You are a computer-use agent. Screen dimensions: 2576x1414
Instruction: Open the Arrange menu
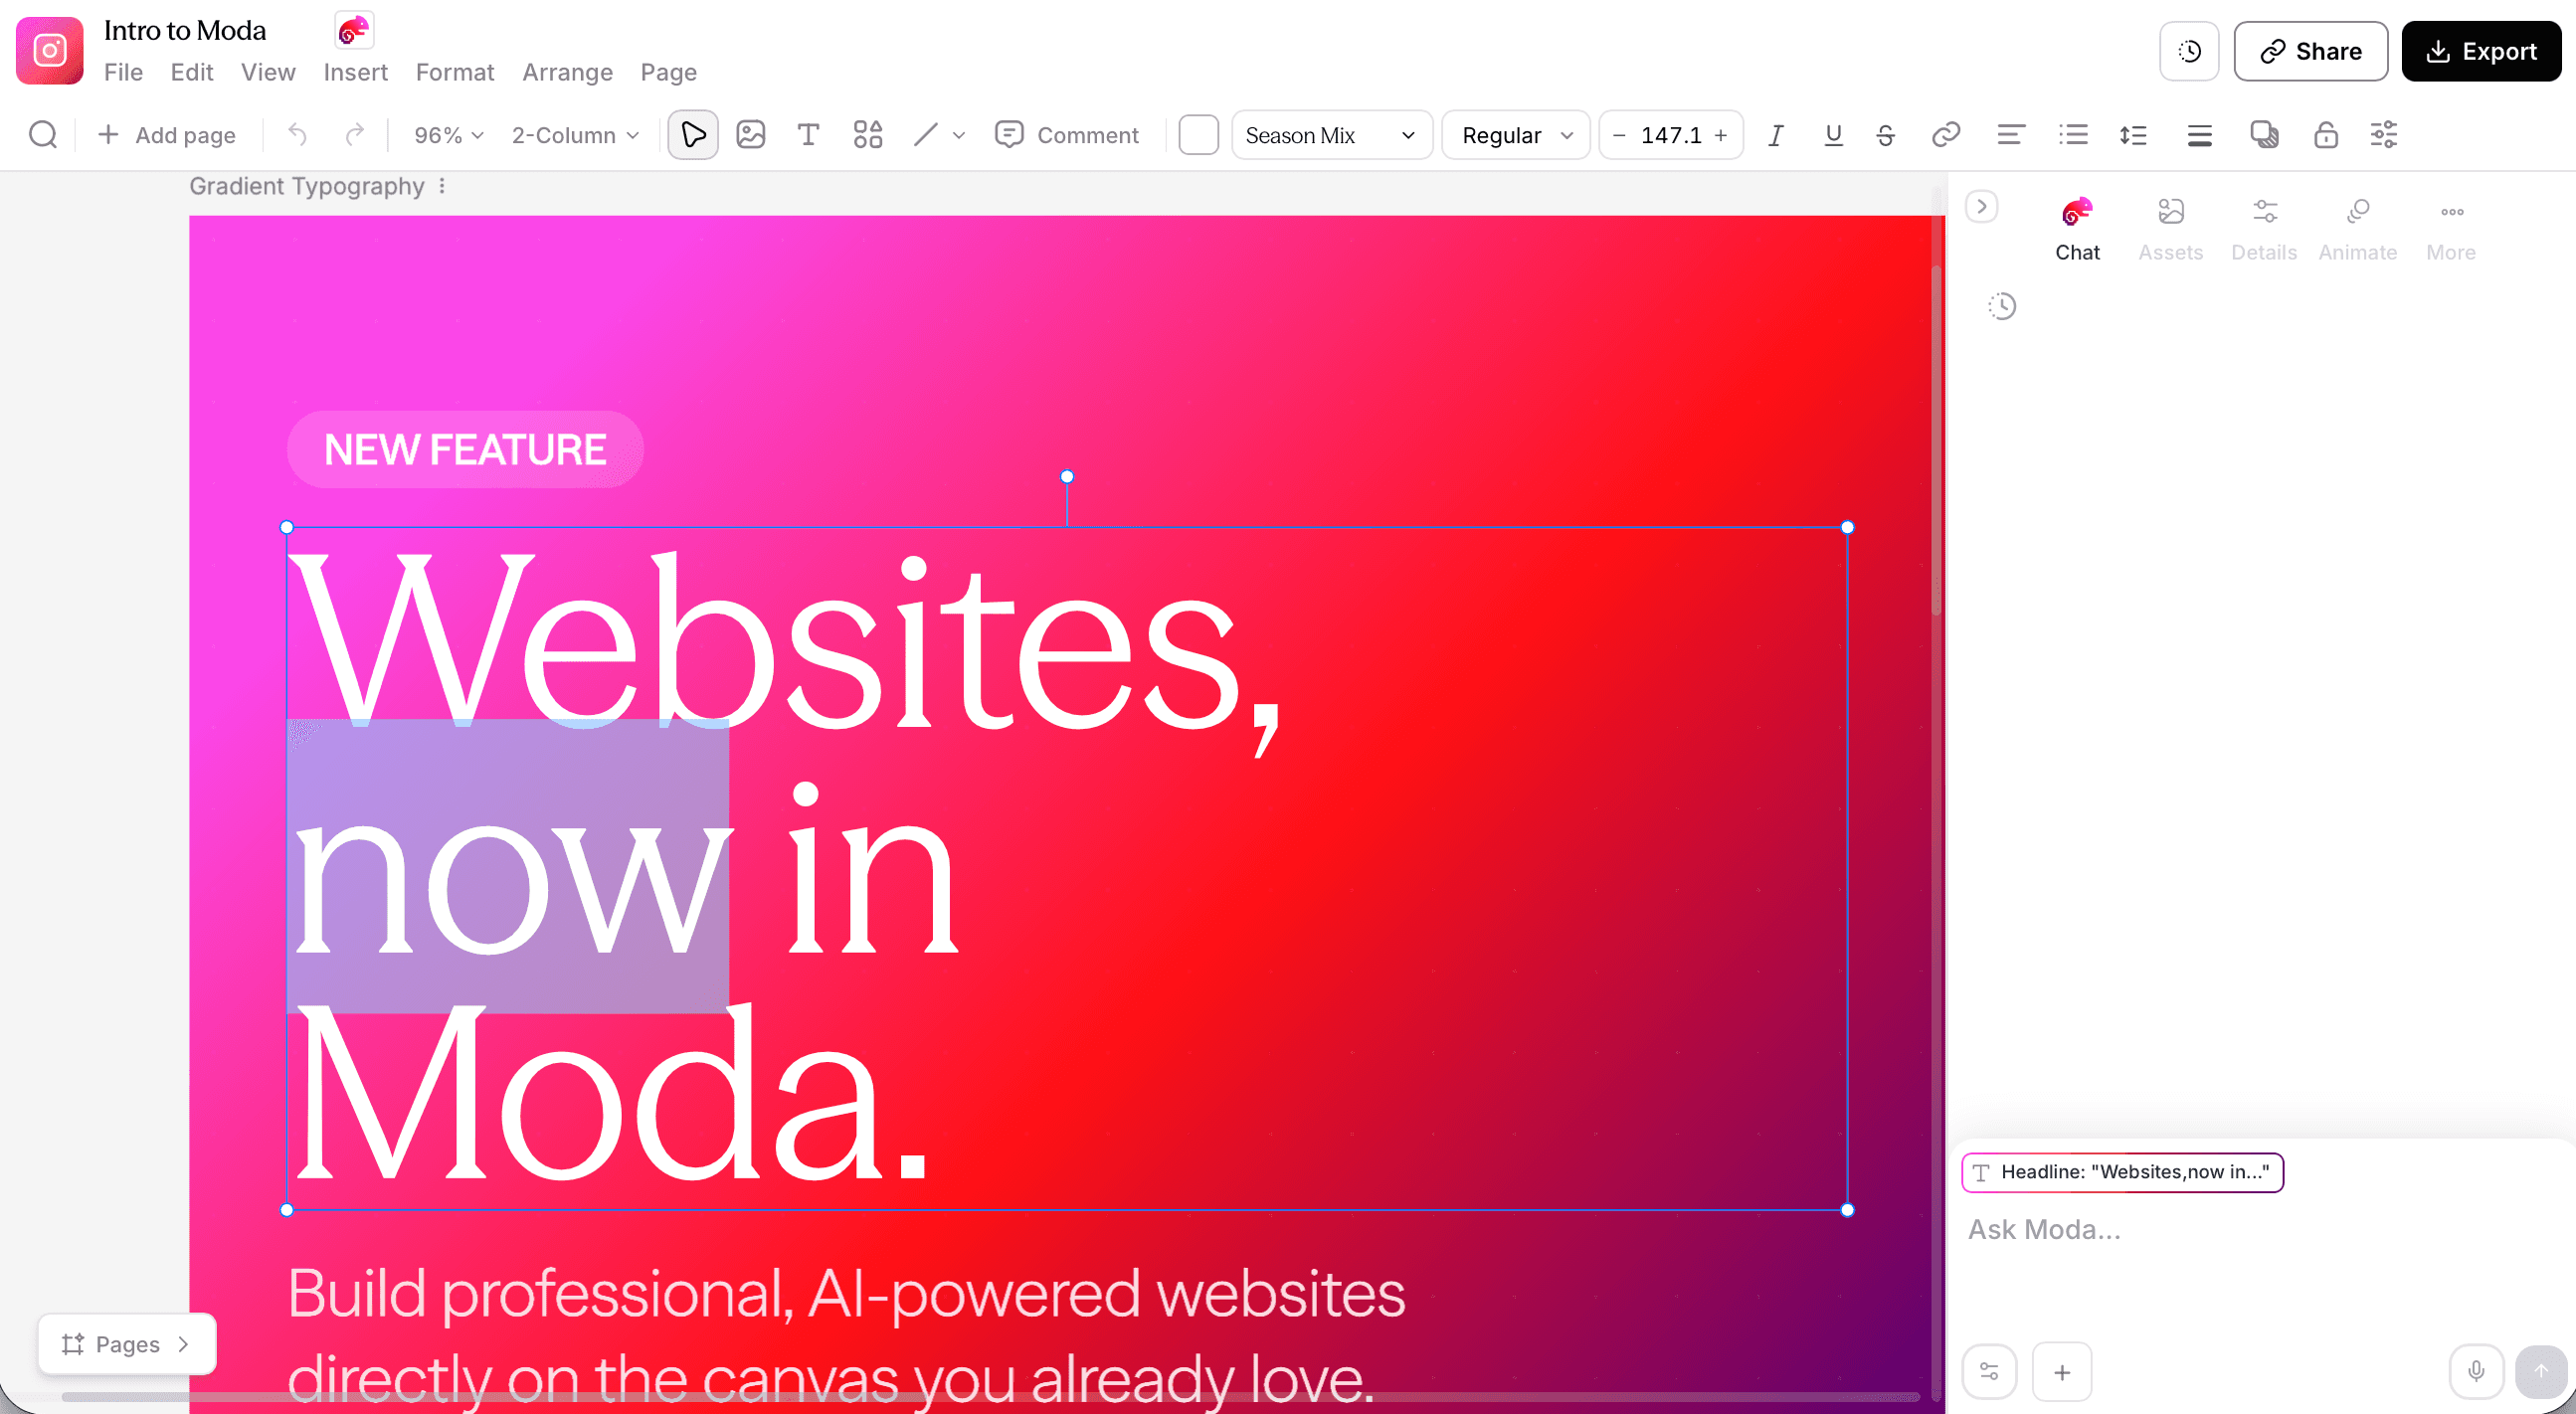click(567, 72)
